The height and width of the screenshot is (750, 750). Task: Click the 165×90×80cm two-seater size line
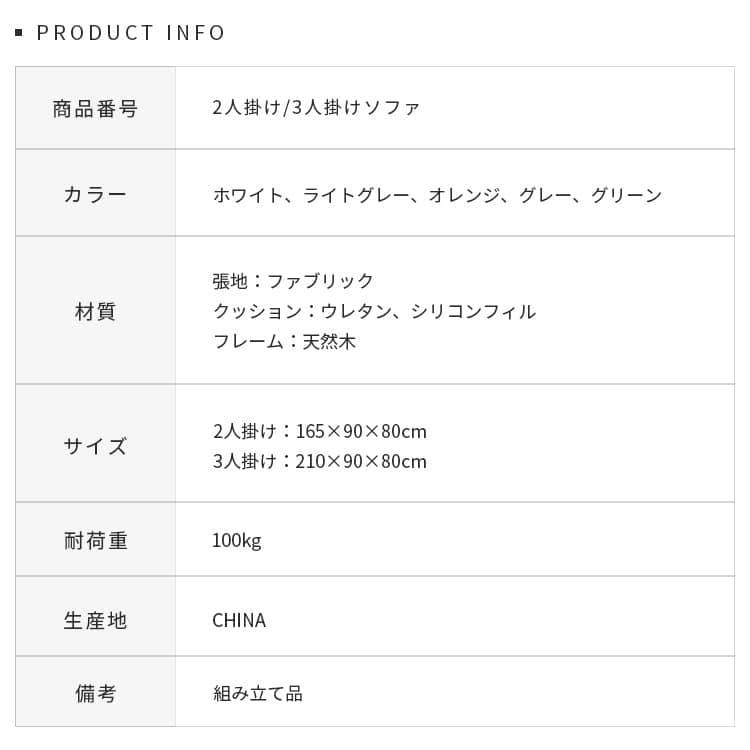click(319, 432)
